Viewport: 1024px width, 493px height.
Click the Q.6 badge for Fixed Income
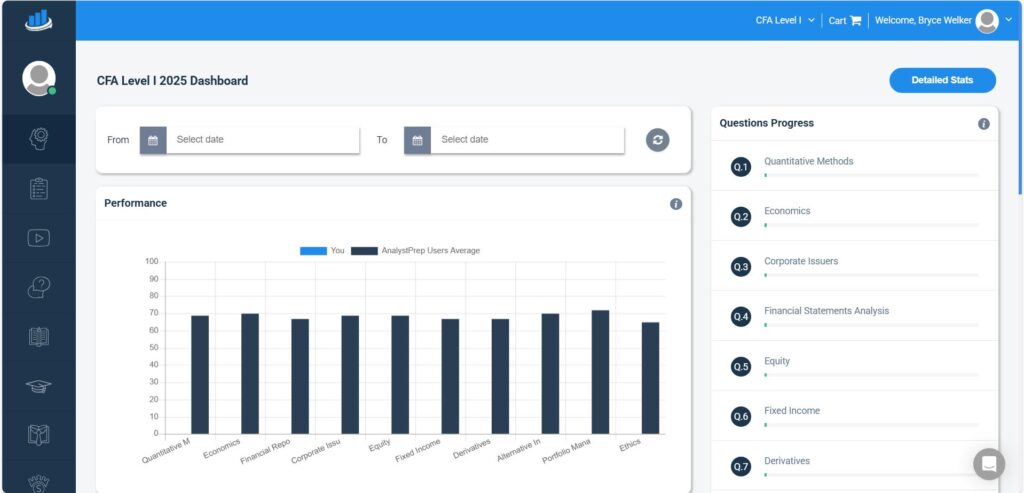[741, 417]
